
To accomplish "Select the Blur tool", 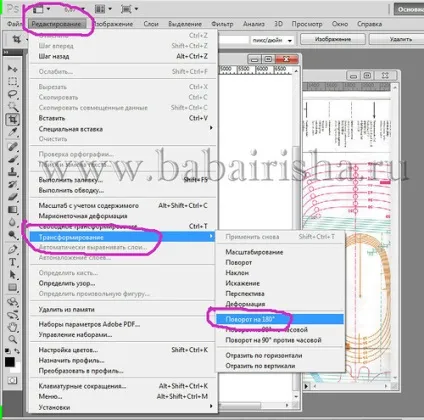I will 13,222.
